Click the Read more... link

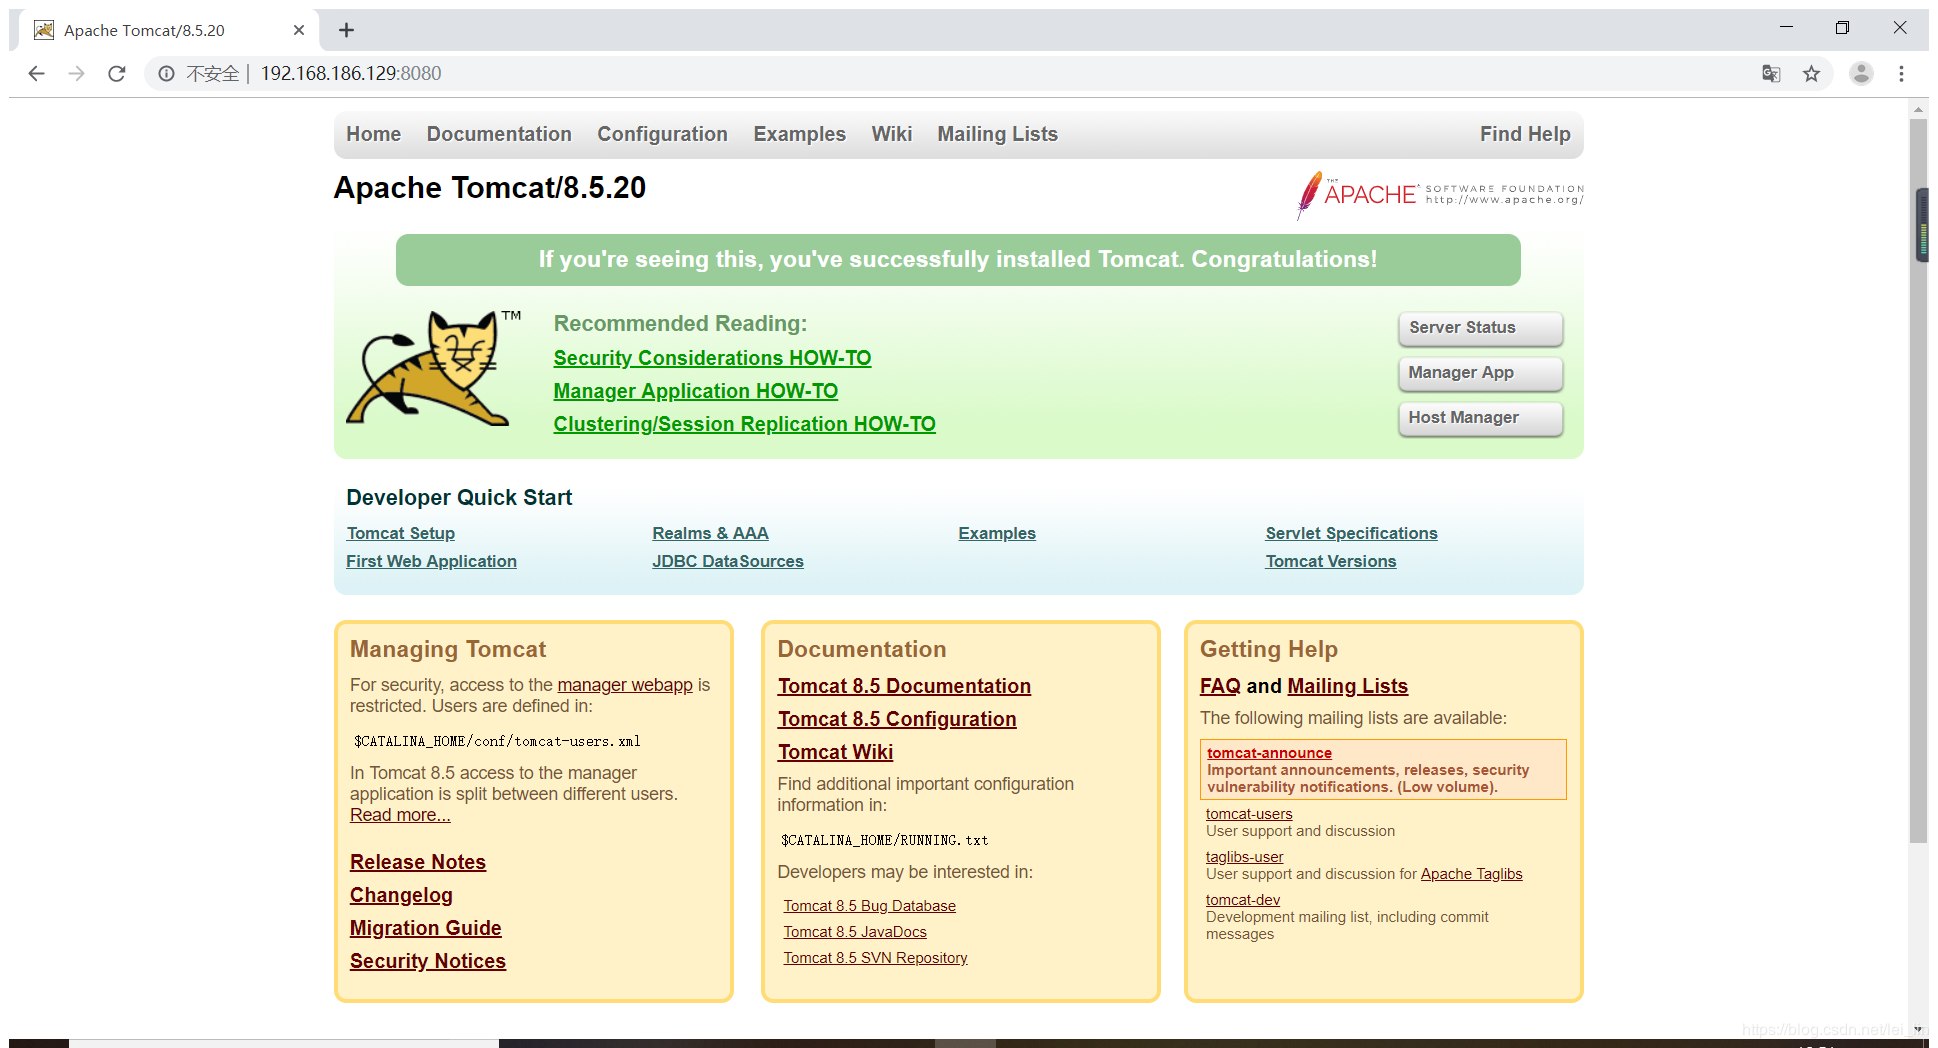400,815
